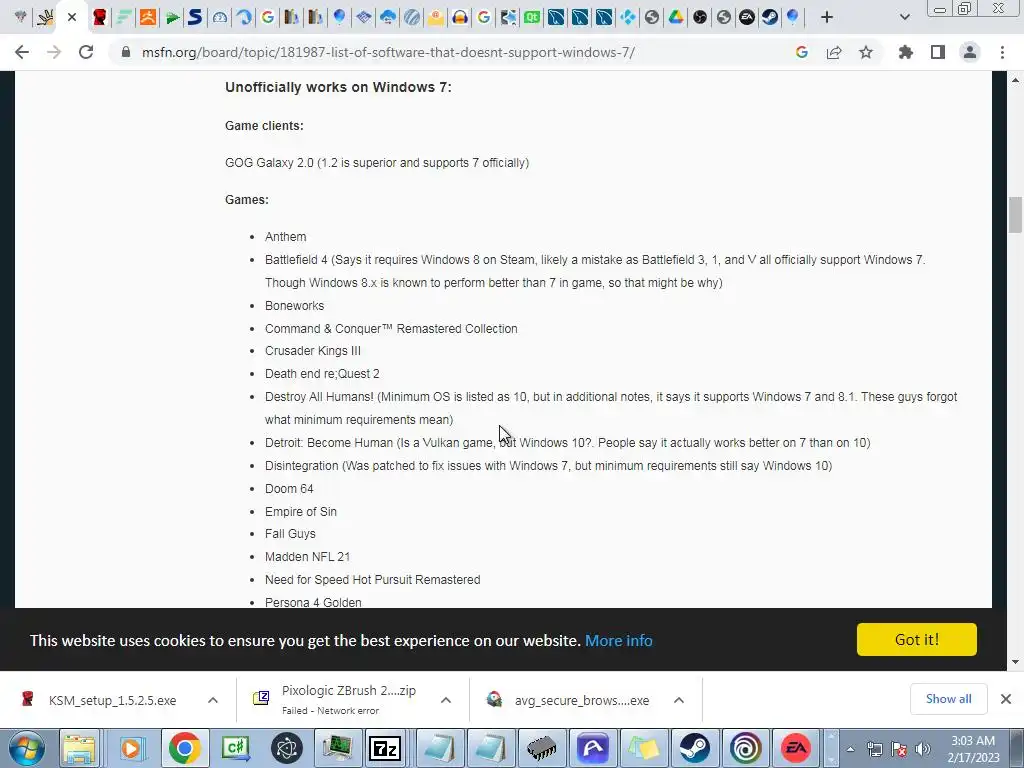The height and width of the screenshot is (768, 1024).
Task: Expand avg_secure_browser download options
Action: click(679, 700)
